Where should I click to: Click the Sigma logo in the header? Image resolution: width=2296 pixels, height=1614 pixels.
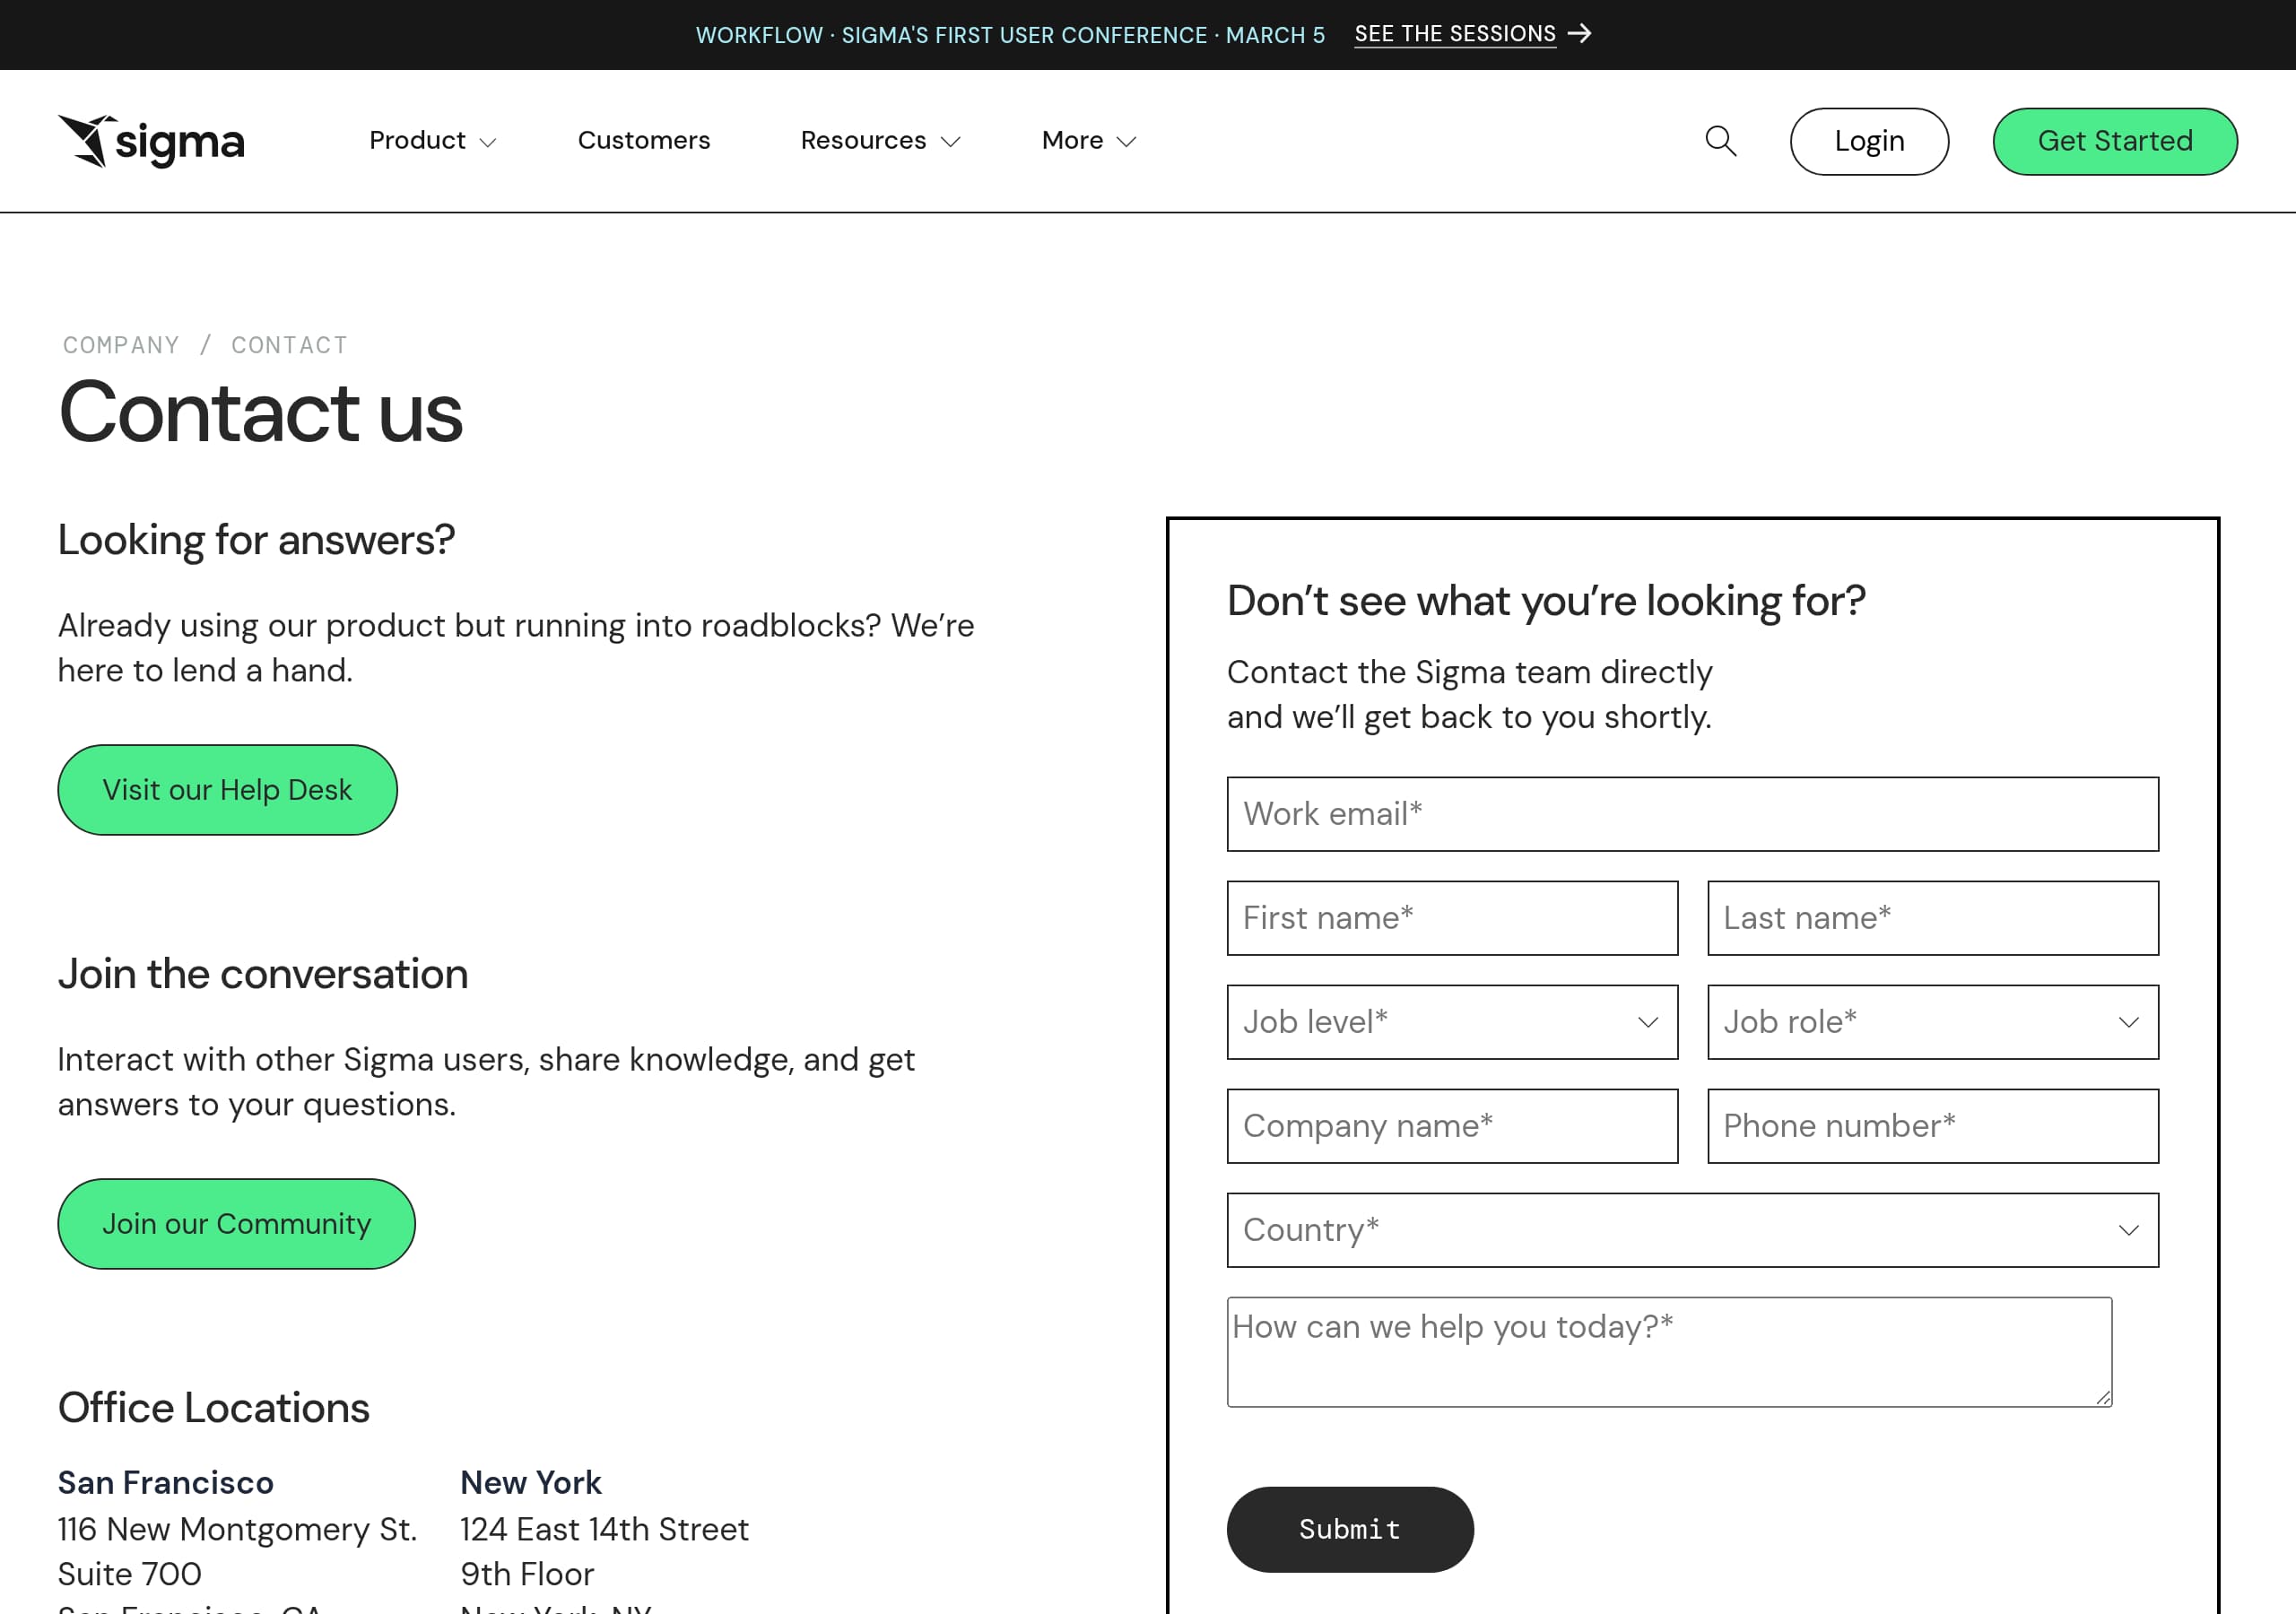pyautogui.click(x=152, y=140)
